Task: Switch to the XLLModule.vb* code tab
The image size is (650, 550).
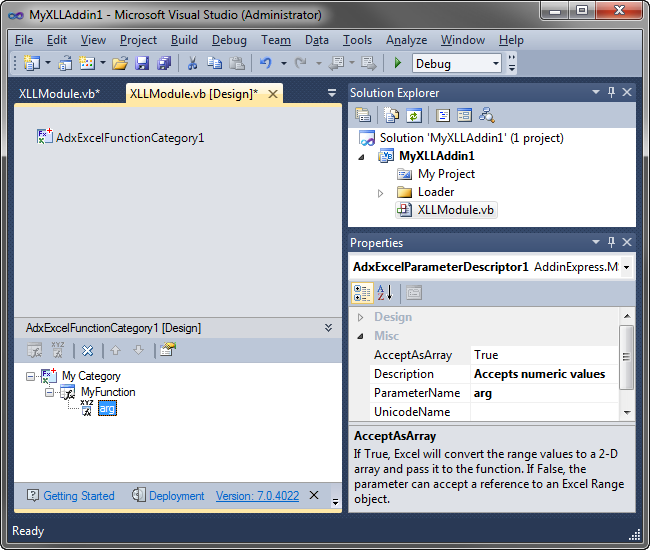Action: click(x=59, y=94)
